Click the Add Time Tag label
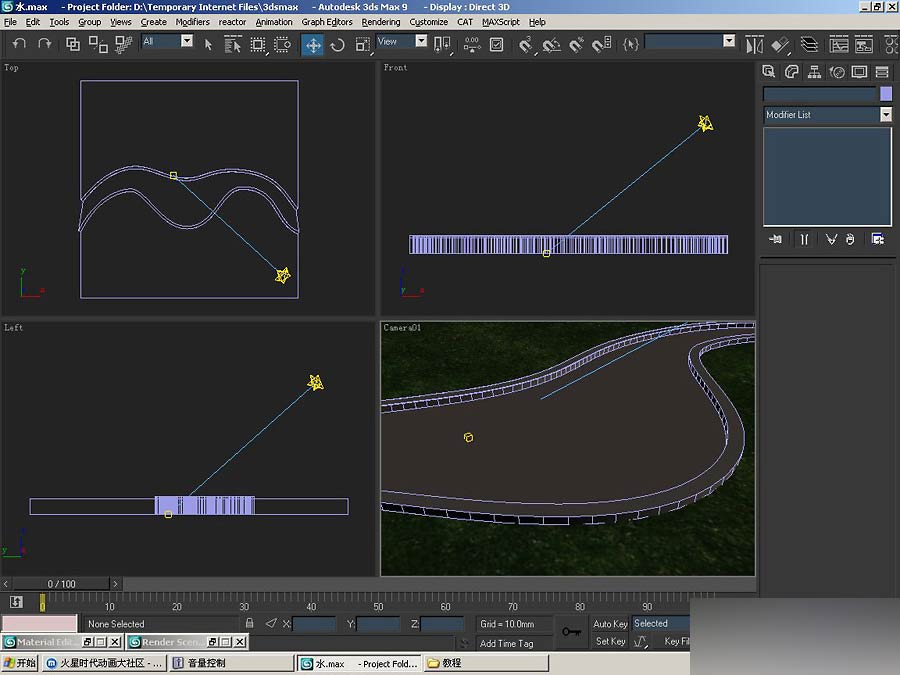 (507, 643)
